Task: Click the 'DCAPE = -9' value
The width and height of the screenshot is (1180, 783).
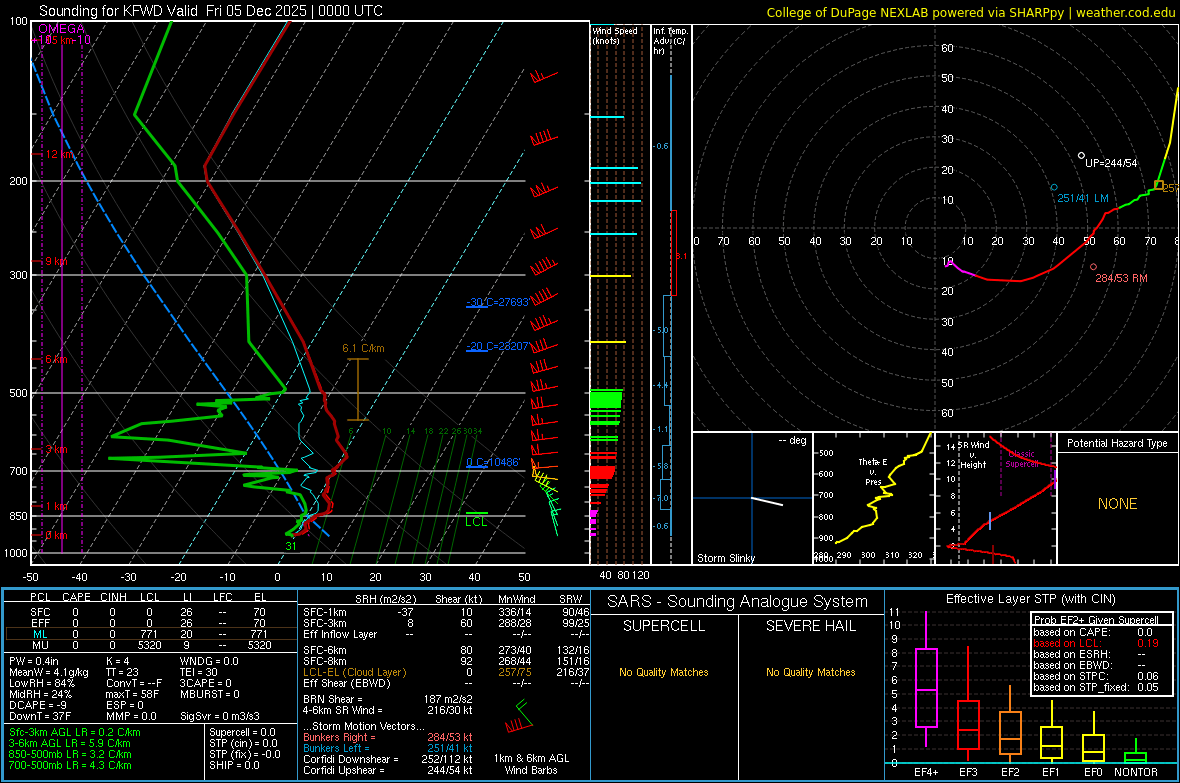Action: tap(38, 705)
